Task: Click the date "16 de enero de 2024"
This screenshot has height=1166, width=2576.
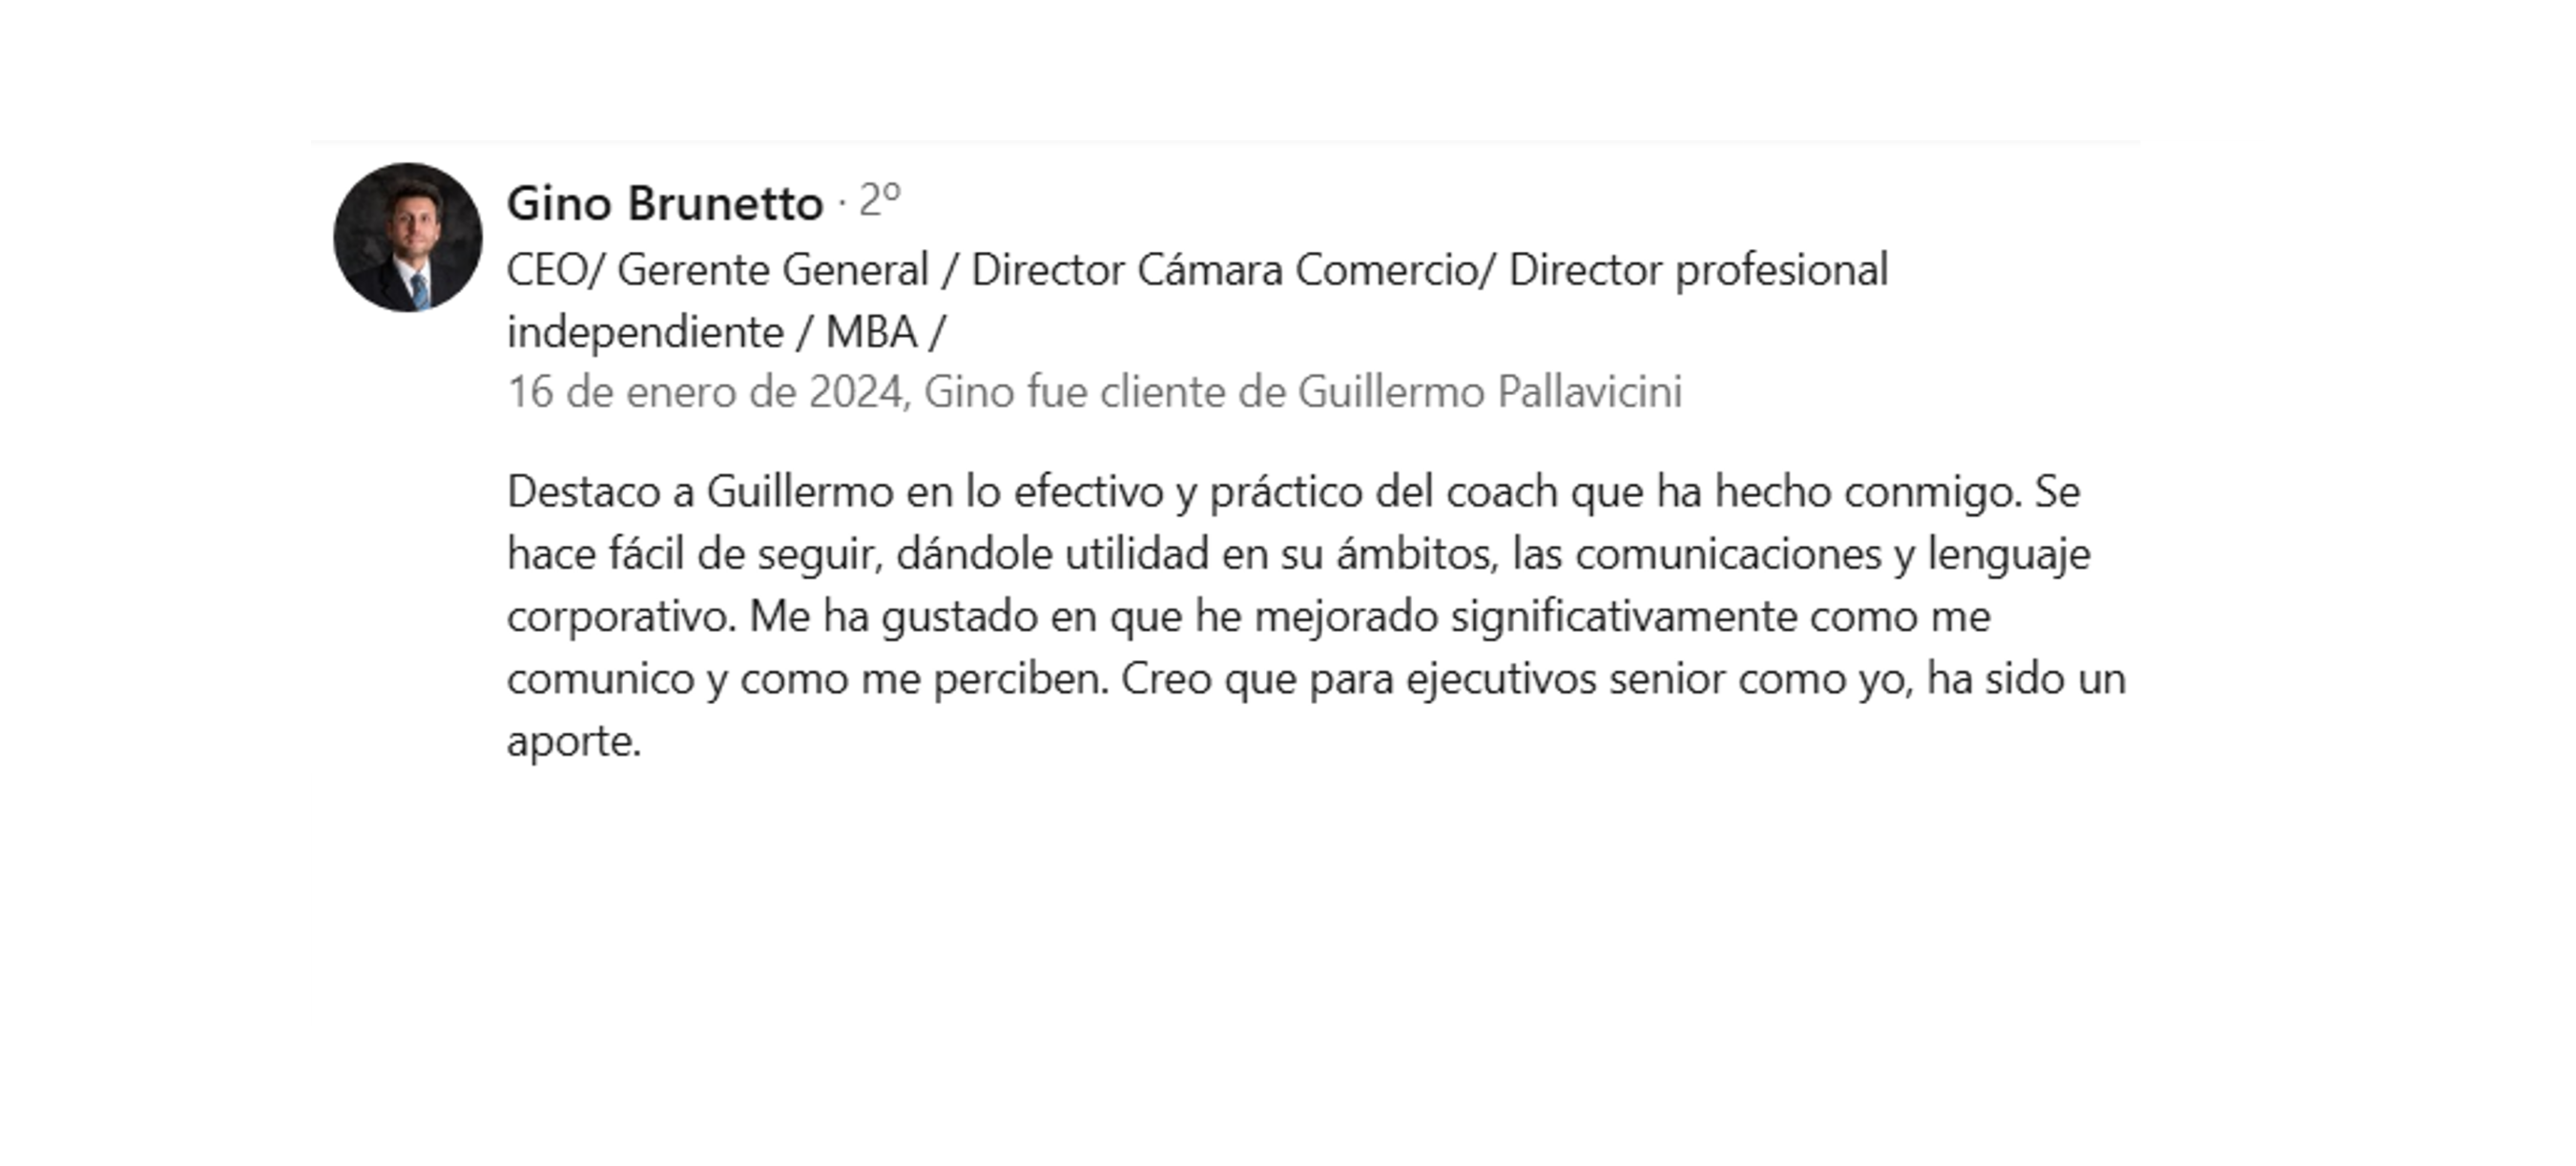Action: [705, 393]
